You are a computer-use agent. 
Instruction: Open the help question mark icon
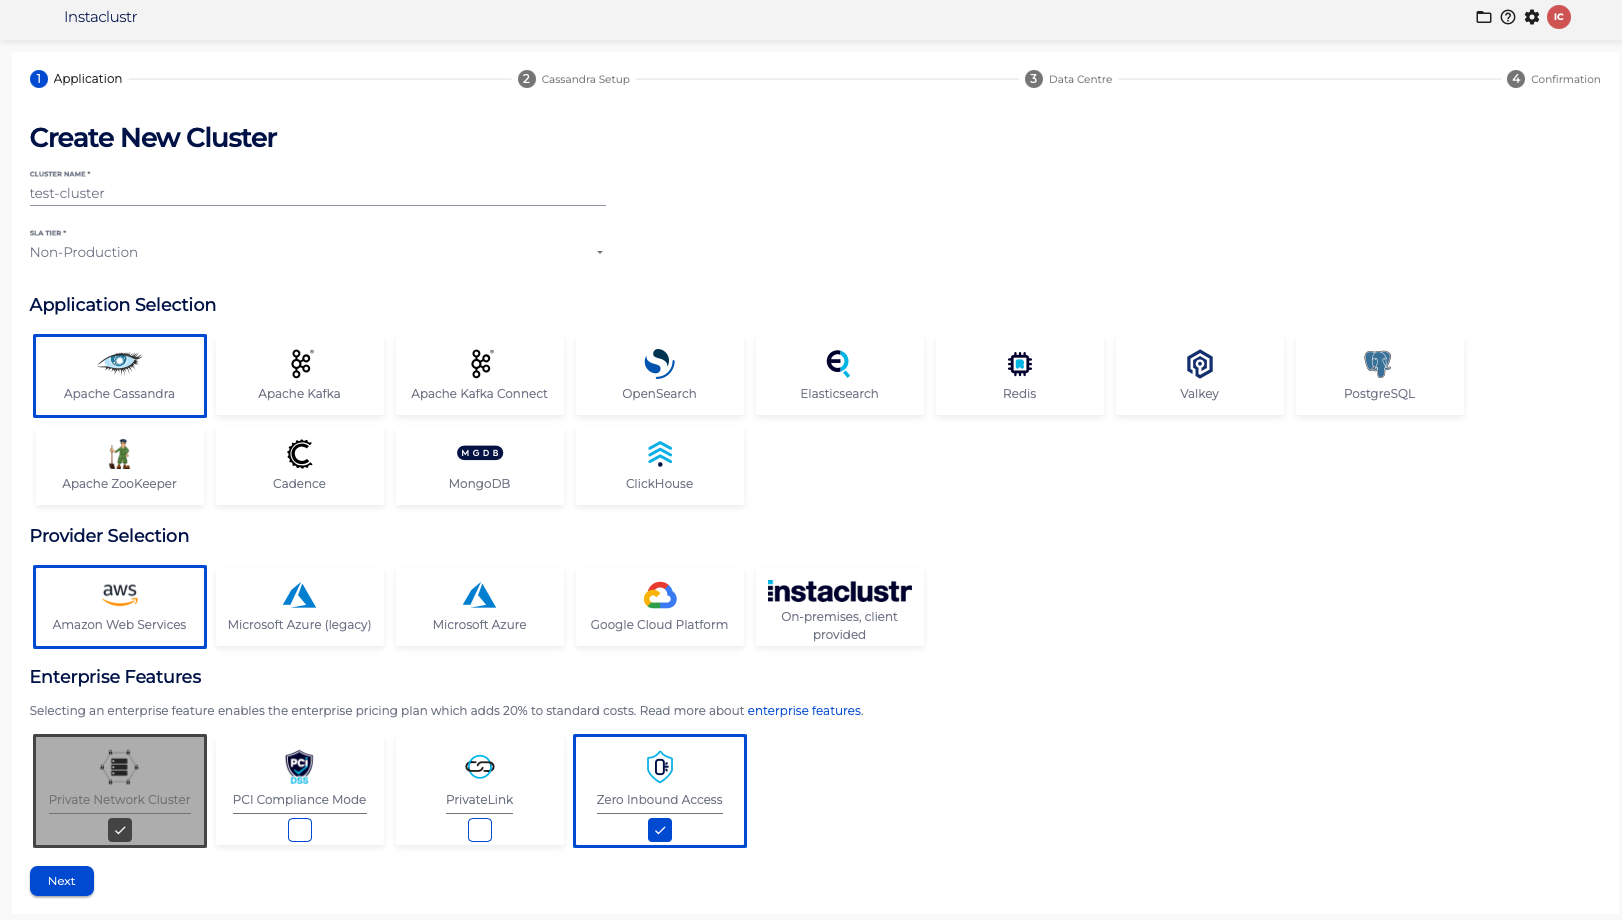tap(1508, 17)
